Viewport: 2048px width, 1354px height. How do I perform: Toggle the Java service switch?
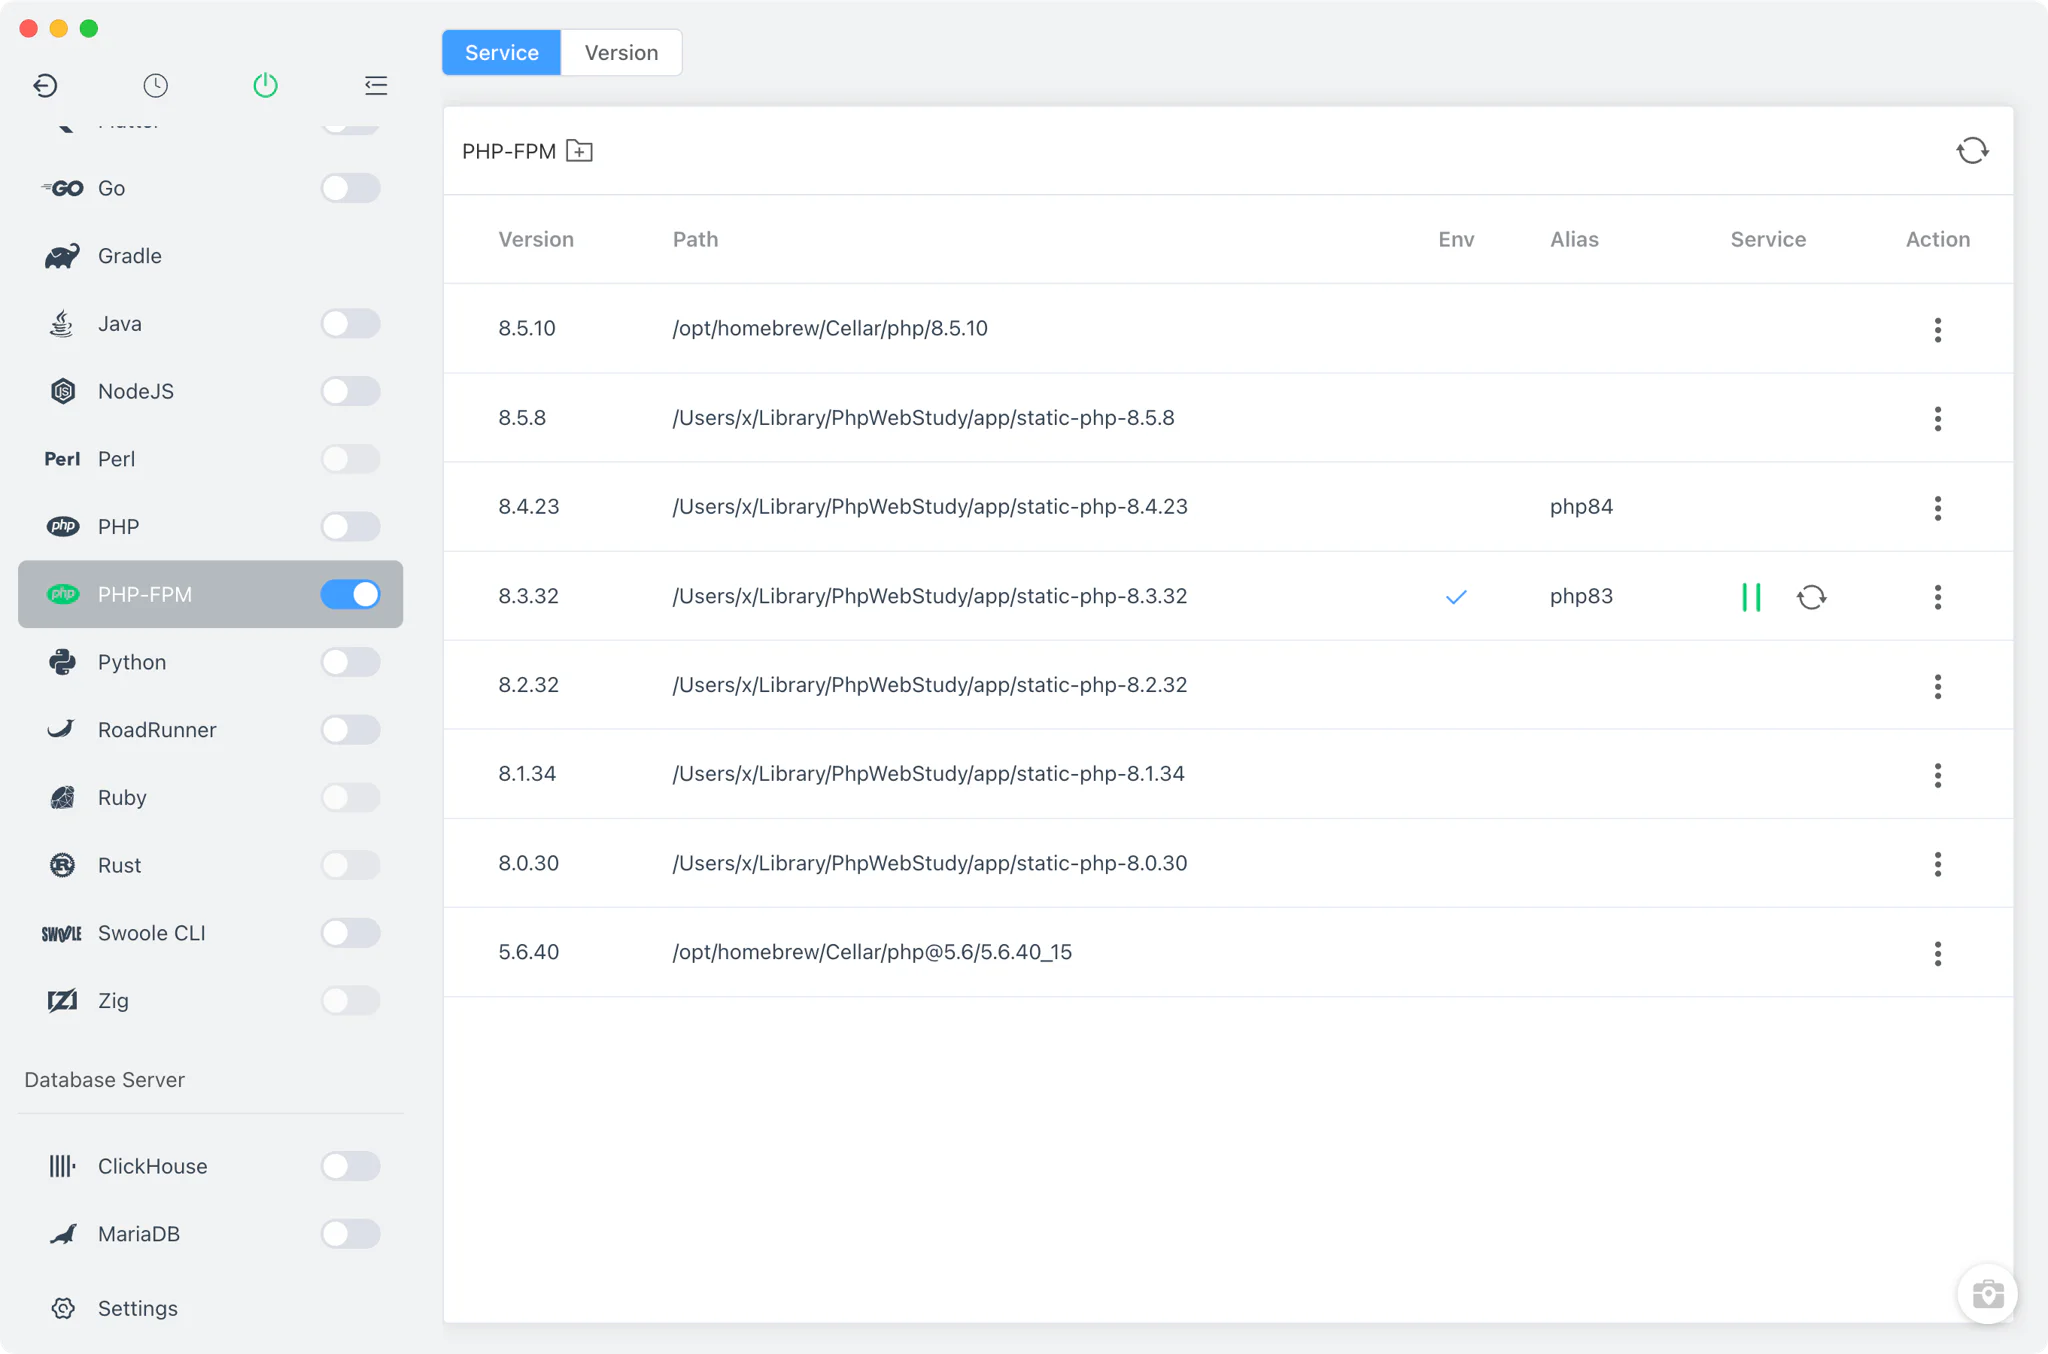[x=350, y=324]
